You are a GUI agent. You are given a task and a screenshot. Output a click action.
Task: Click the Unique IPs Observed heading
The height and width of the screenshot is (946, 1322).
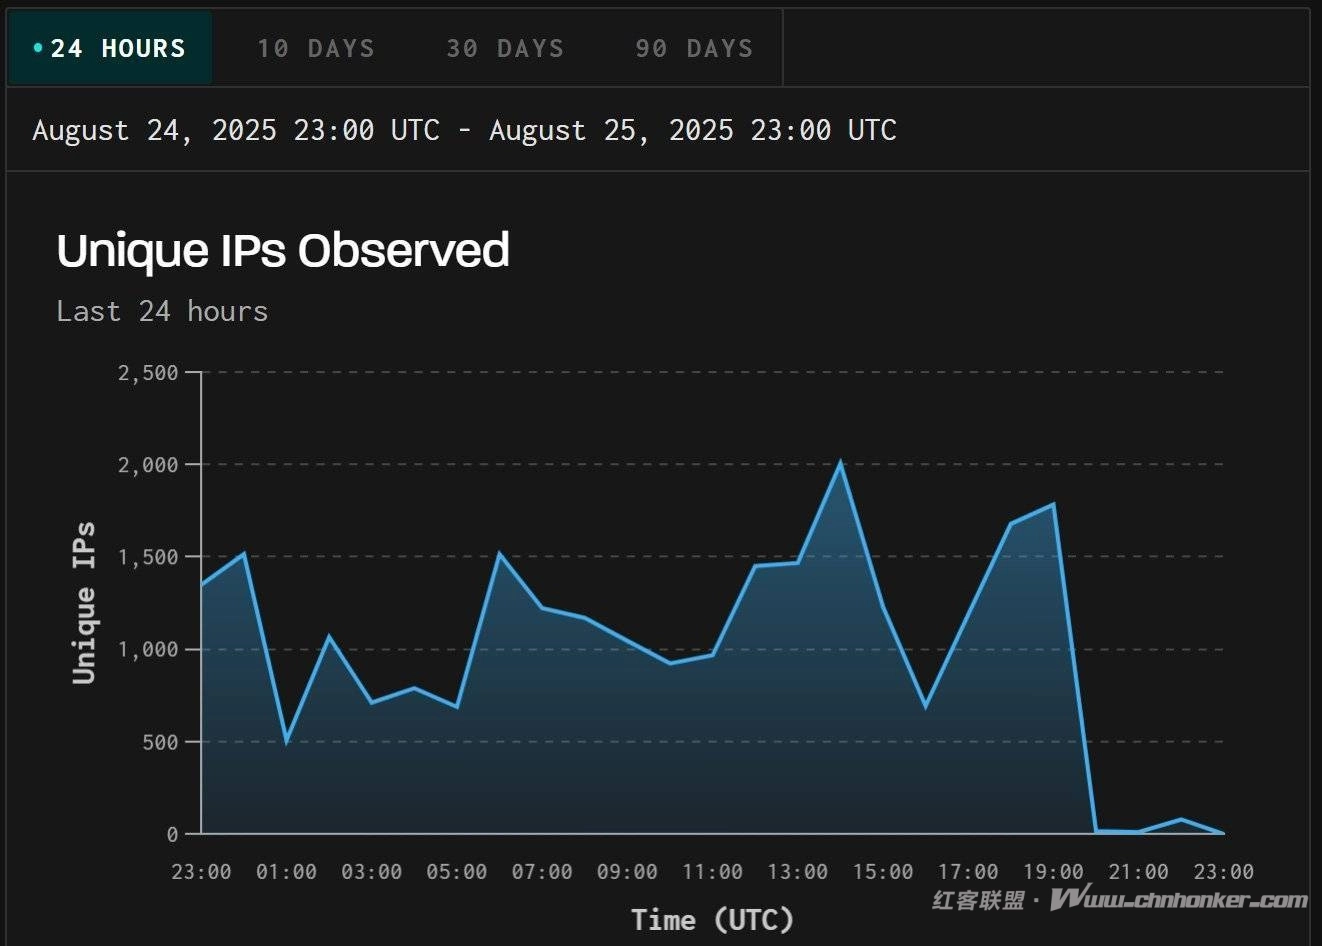click(283, 250)
